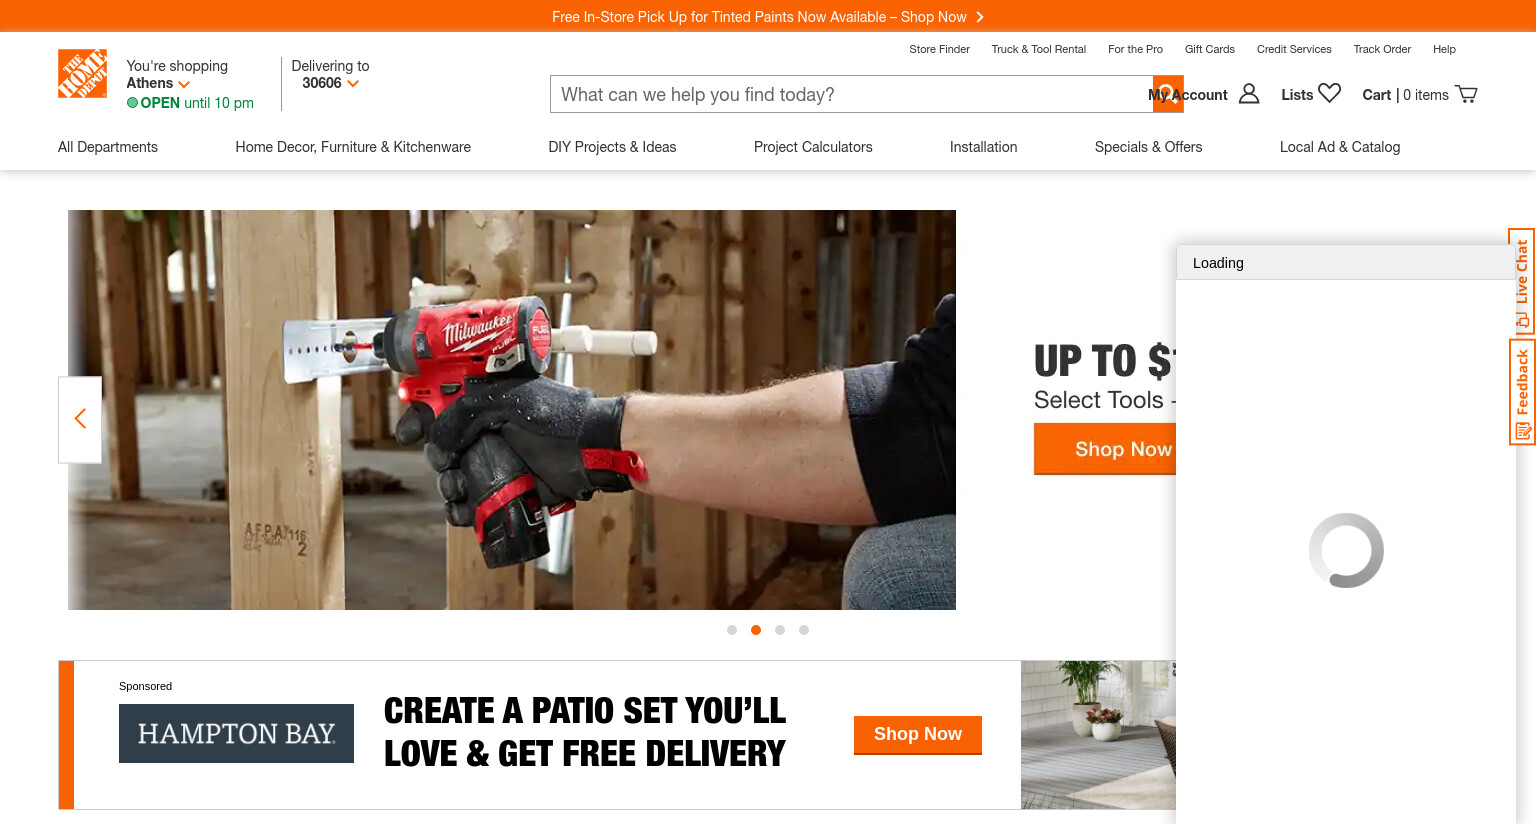Go to previous carousel slide arrow
This screenshot has width=1536, height=824.
[80, 419]
